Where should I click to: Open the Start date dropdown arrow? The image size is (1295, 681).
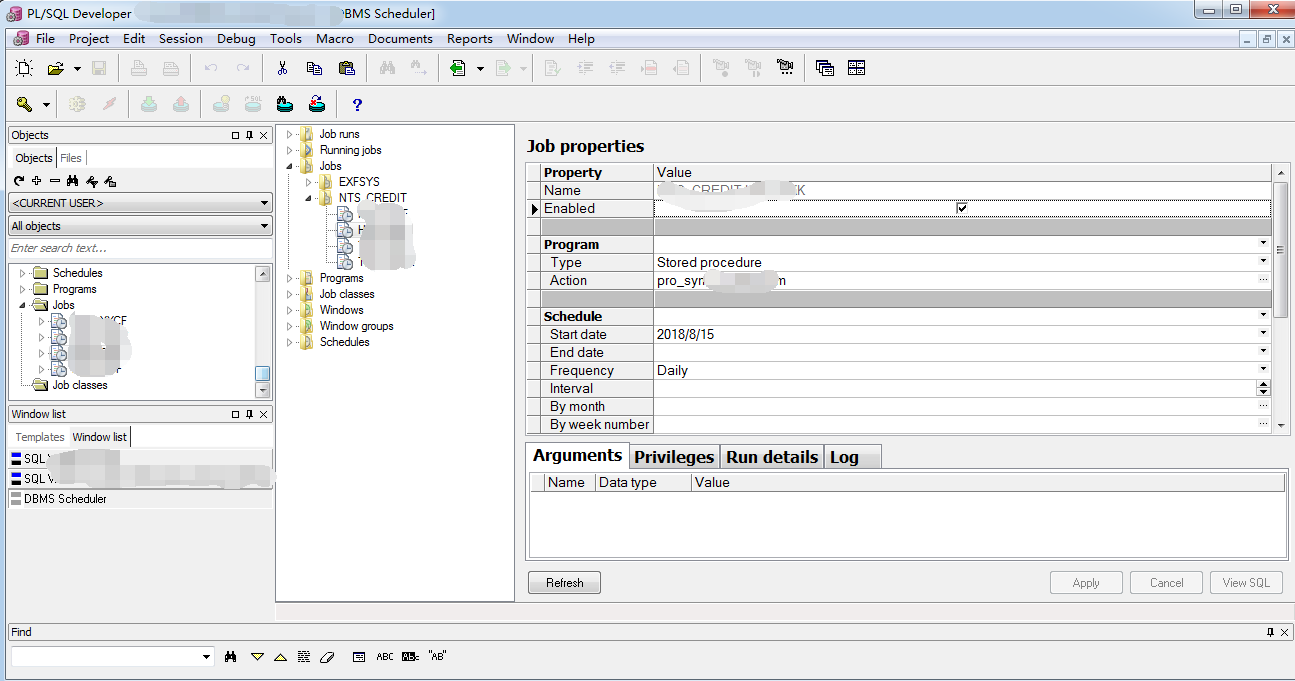click(1264, 334)
